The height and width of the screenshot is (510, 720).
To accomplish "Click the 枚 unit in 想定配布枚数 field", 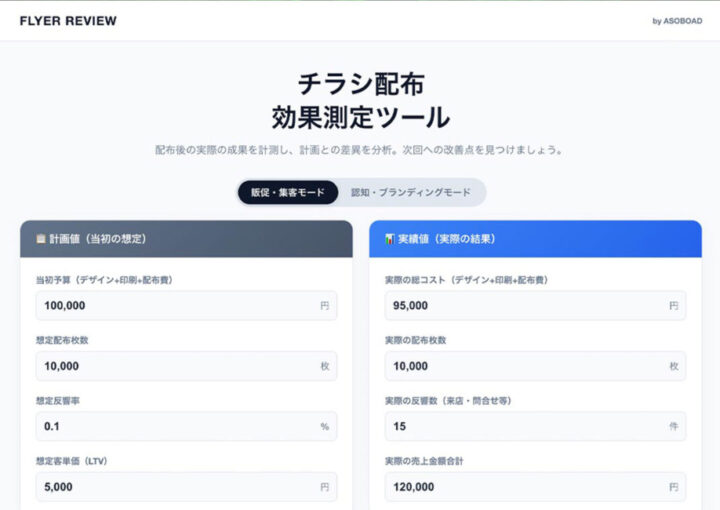I will click(325, 366).
